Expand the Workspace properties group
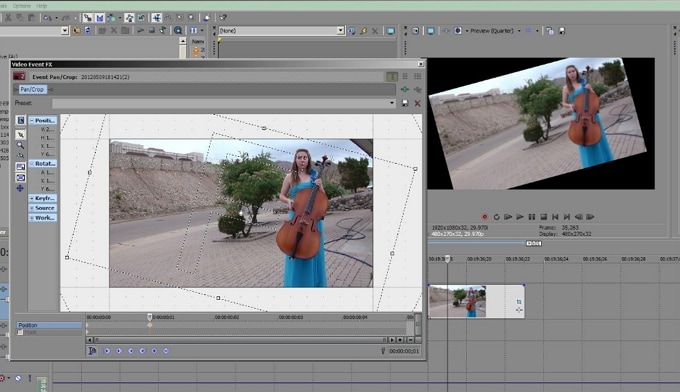This screenshot has width=680, height=392. click(32, 218)
